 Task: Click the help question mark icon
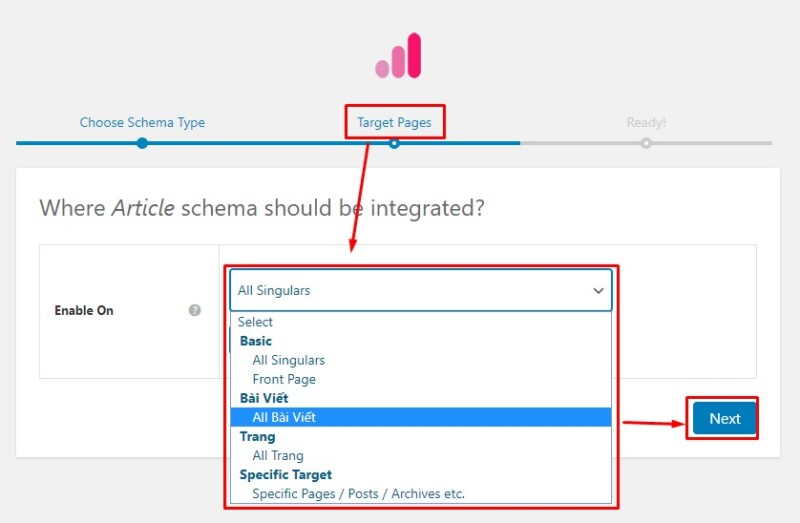(x=195, y=310)
